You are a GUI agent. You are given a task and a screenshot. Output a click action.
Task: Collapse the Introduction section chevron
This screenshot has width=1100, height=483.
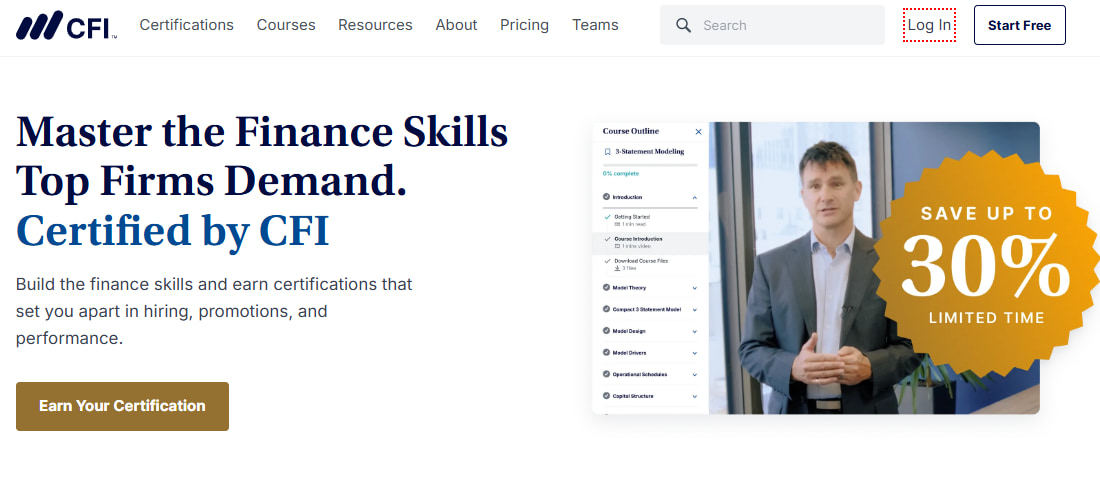click(x=695, y=198)
